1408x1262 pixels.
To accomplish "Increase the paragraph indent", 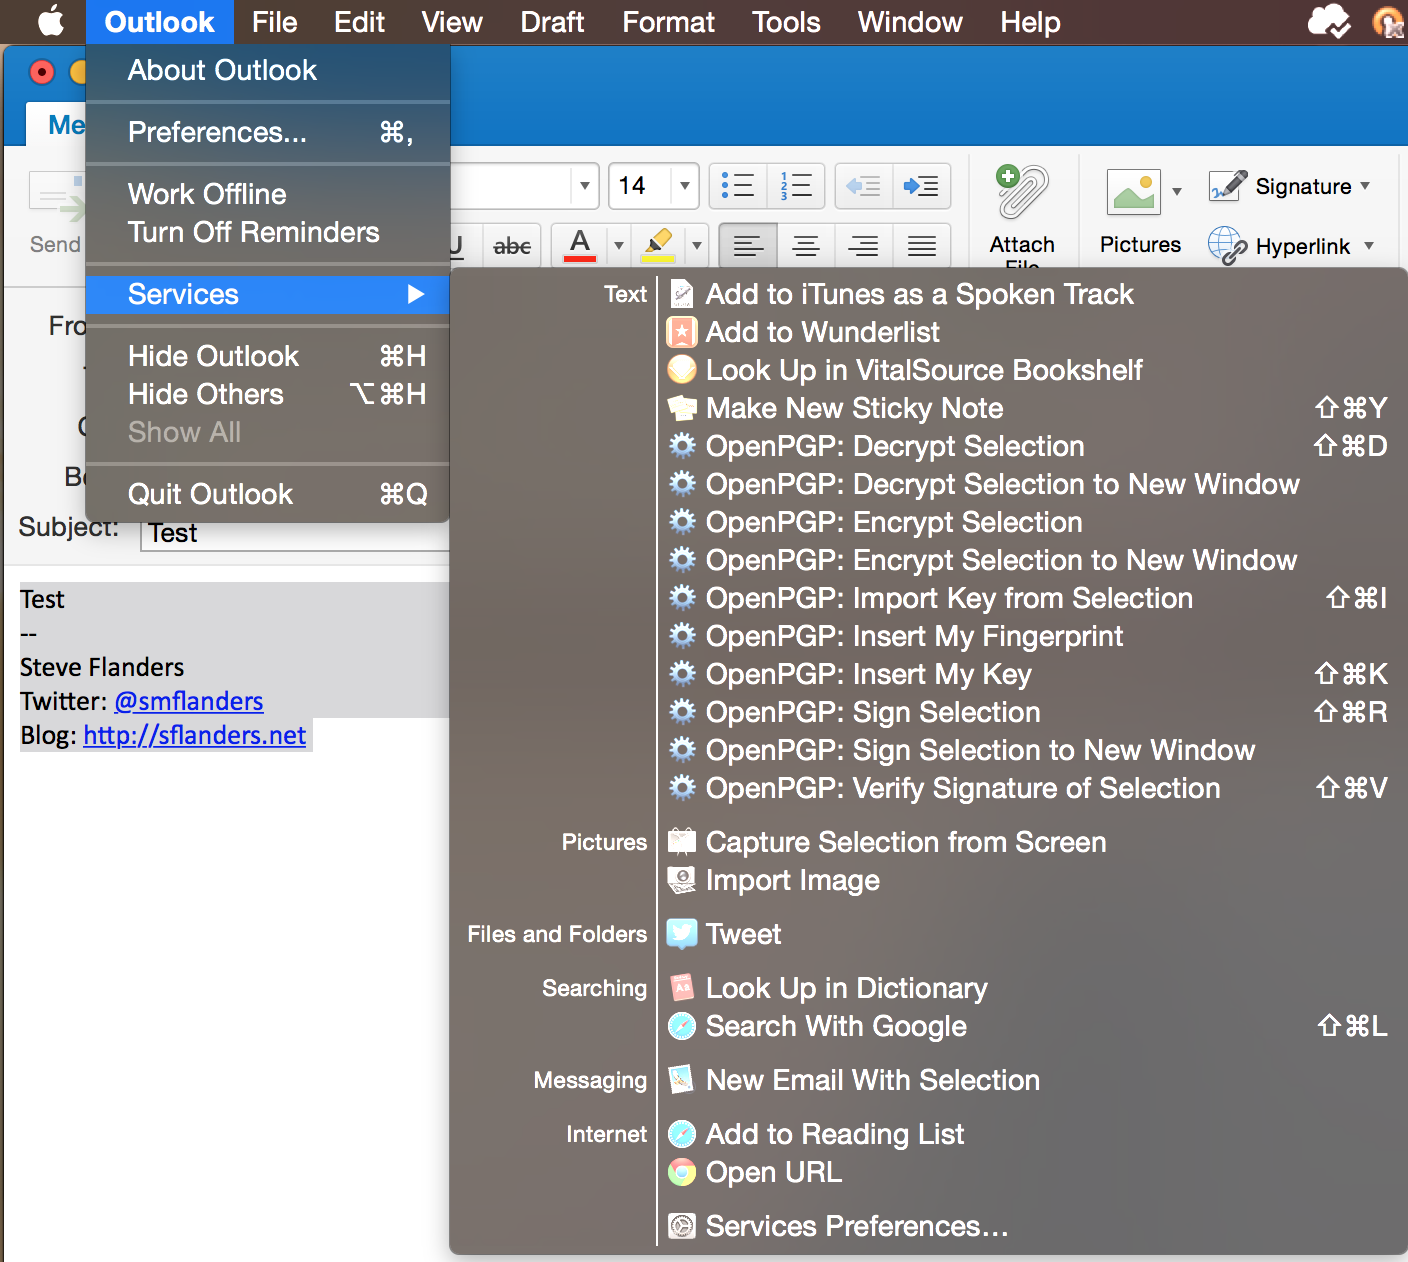I will [x=921, y=186].
